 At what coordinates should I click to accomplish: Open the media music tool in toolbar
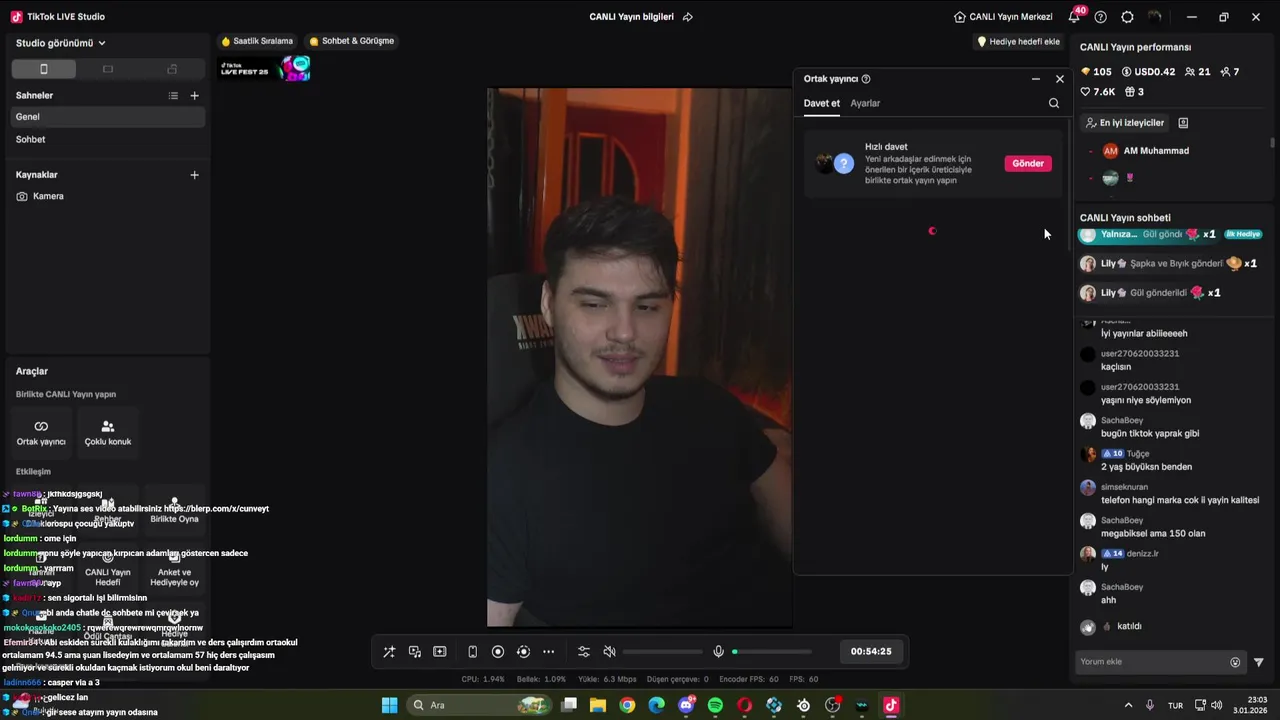415,652
